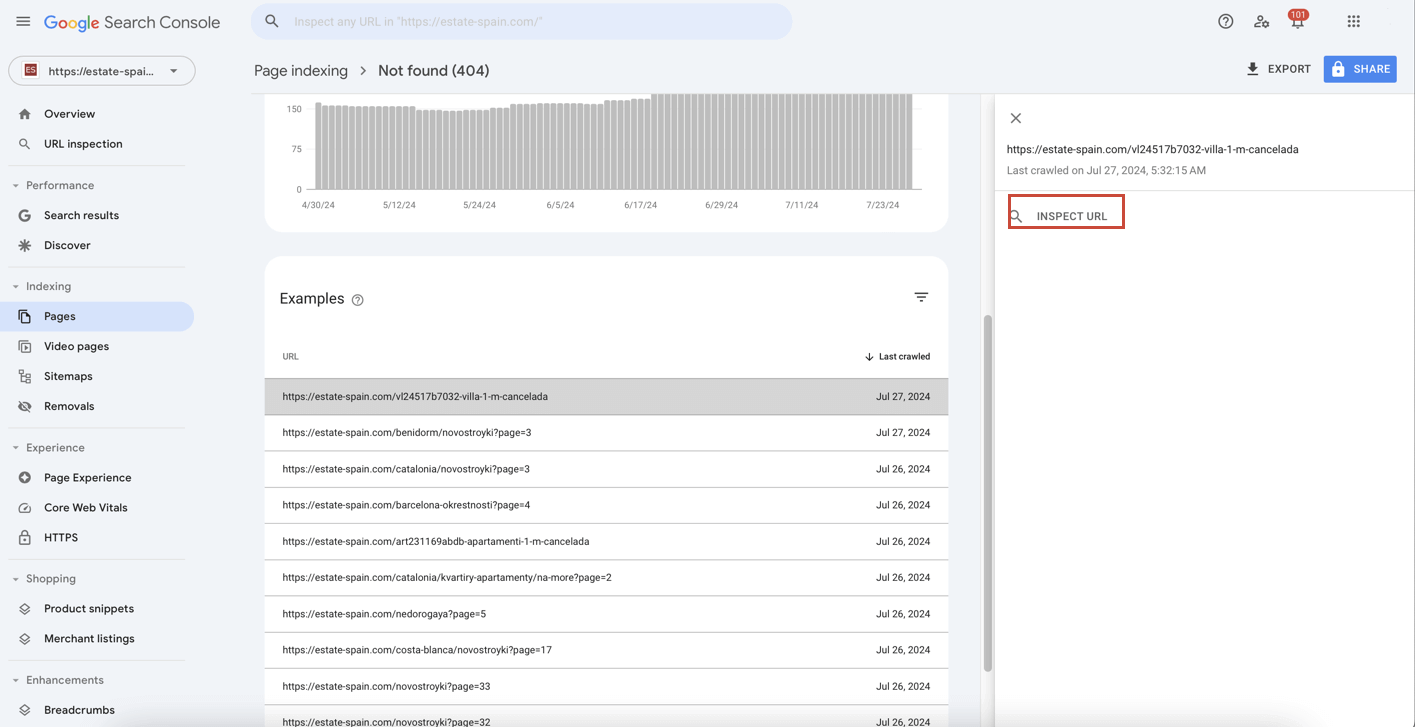
Task: Open the Sitemaps page
Action: click(68, 376)
